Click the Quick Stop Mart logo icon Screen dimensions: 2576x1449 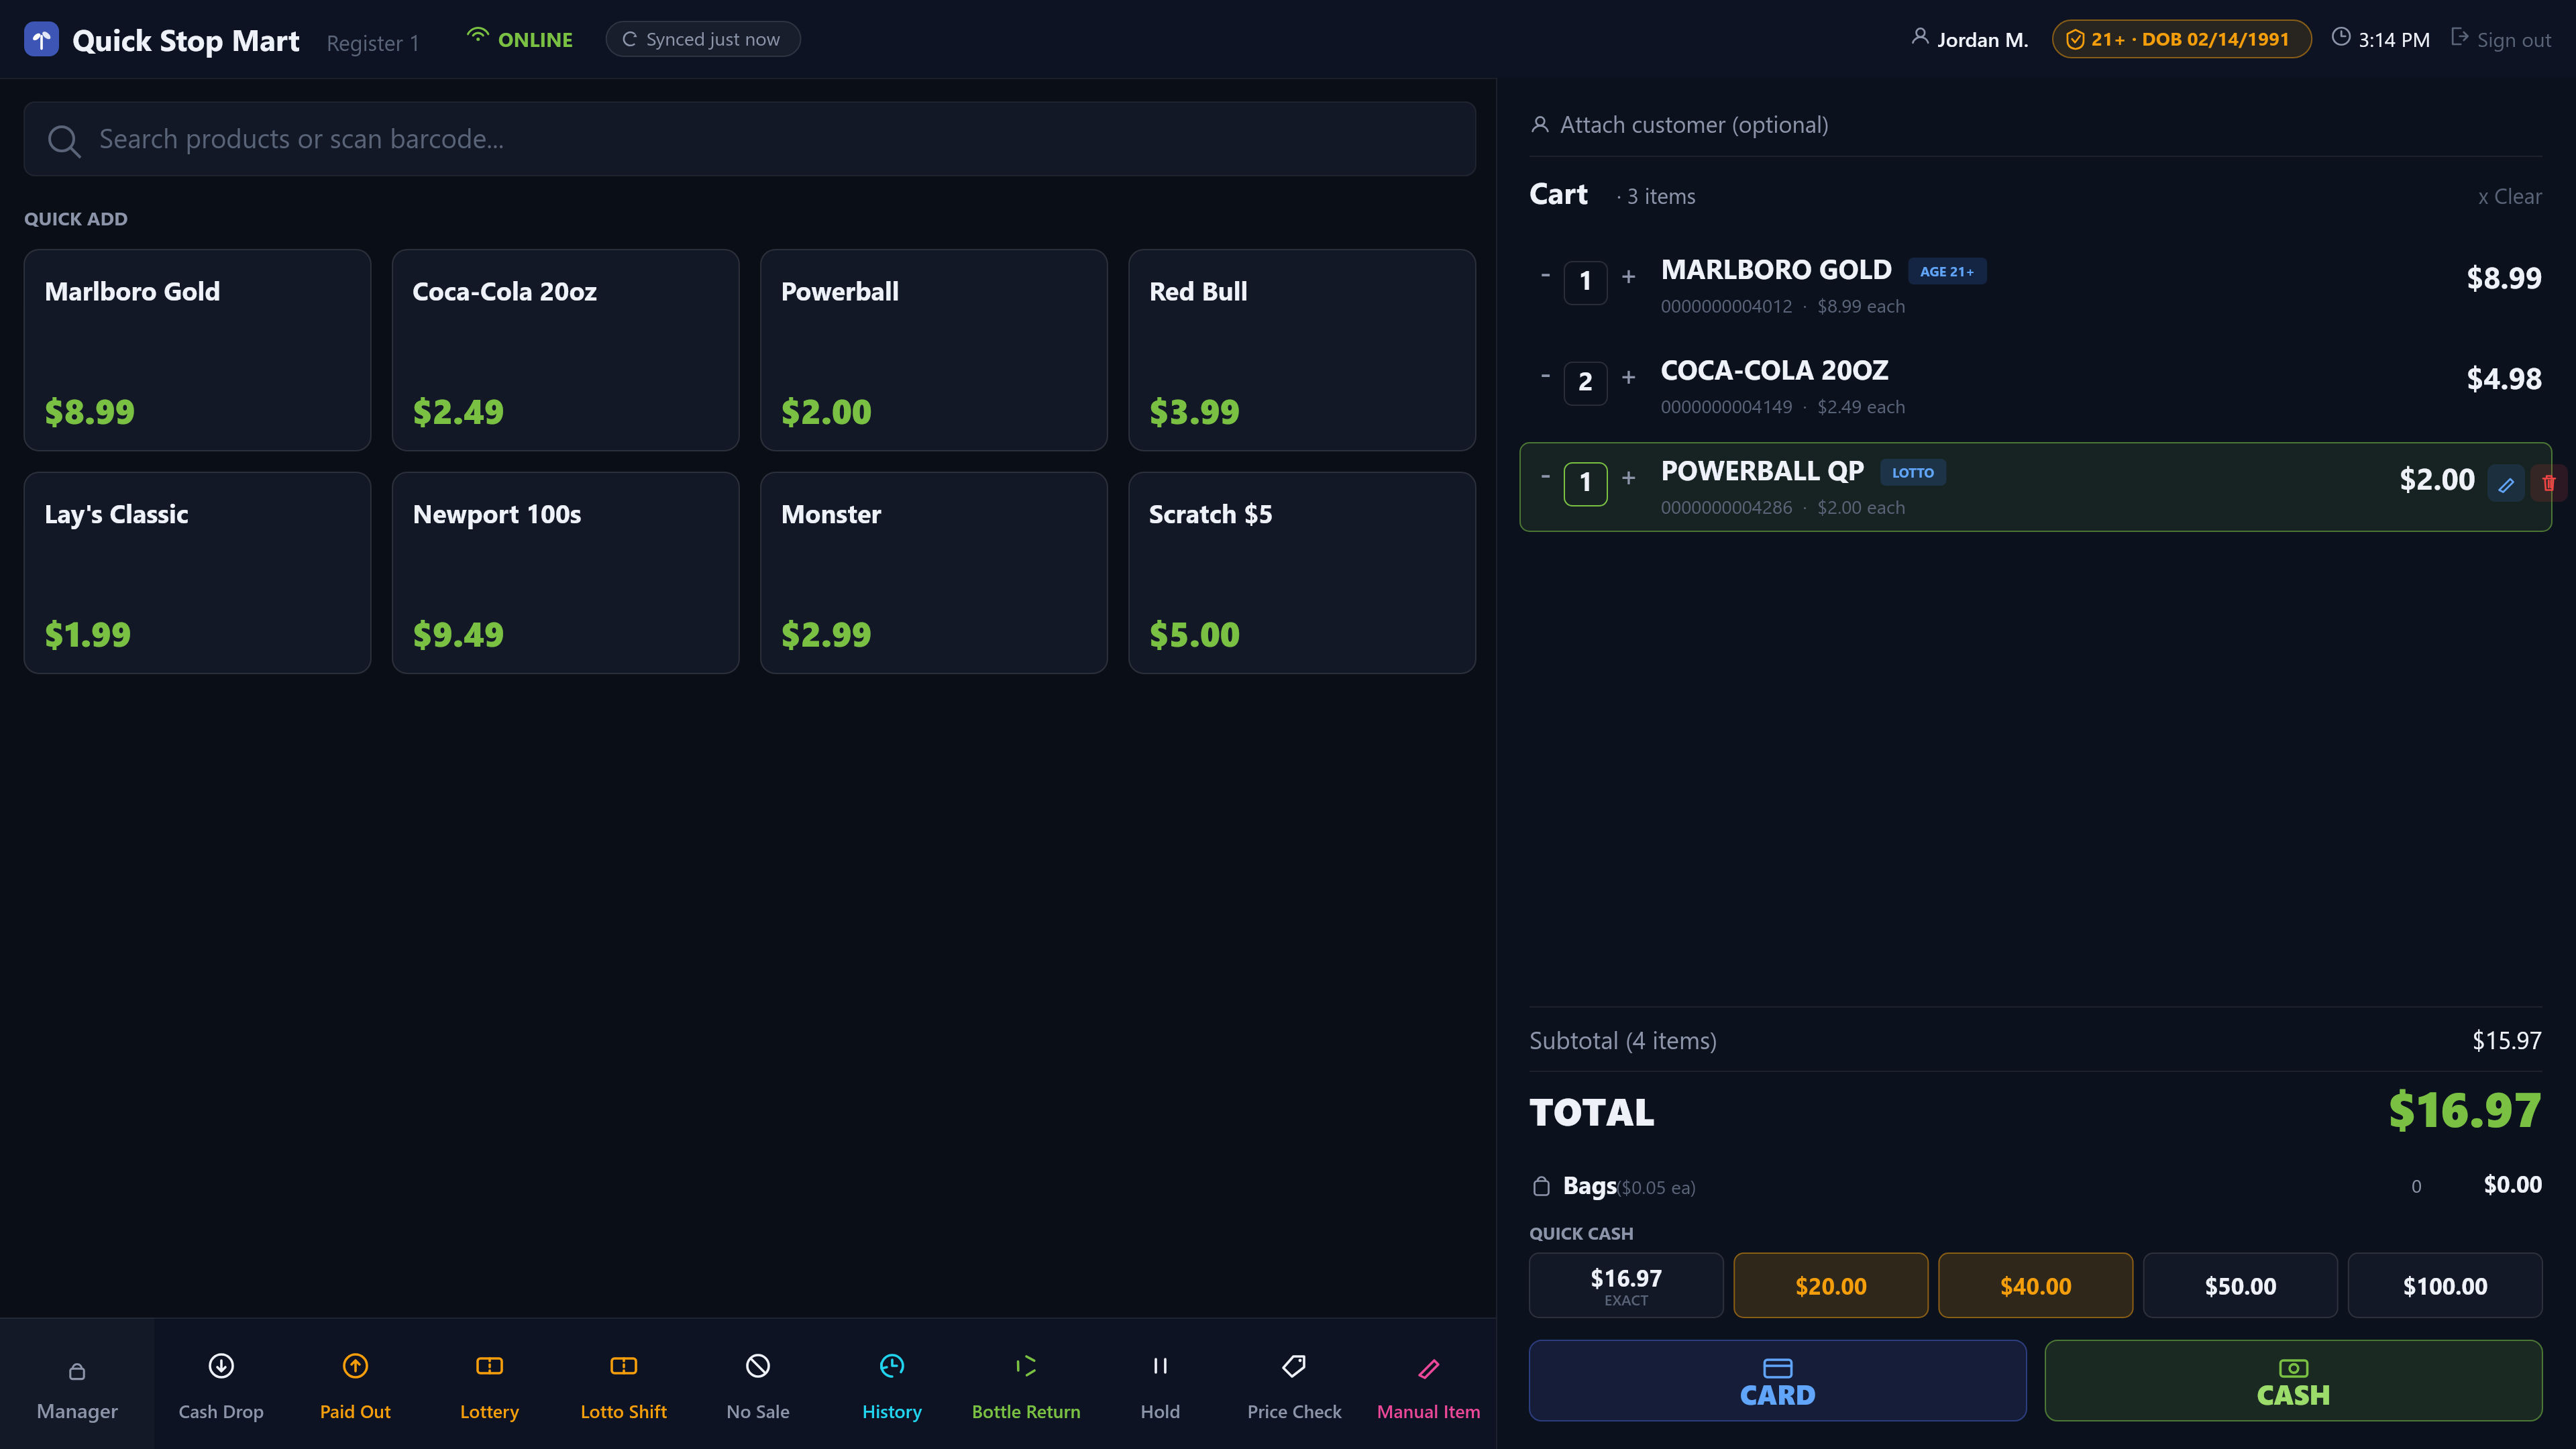(x=41, y=40)
